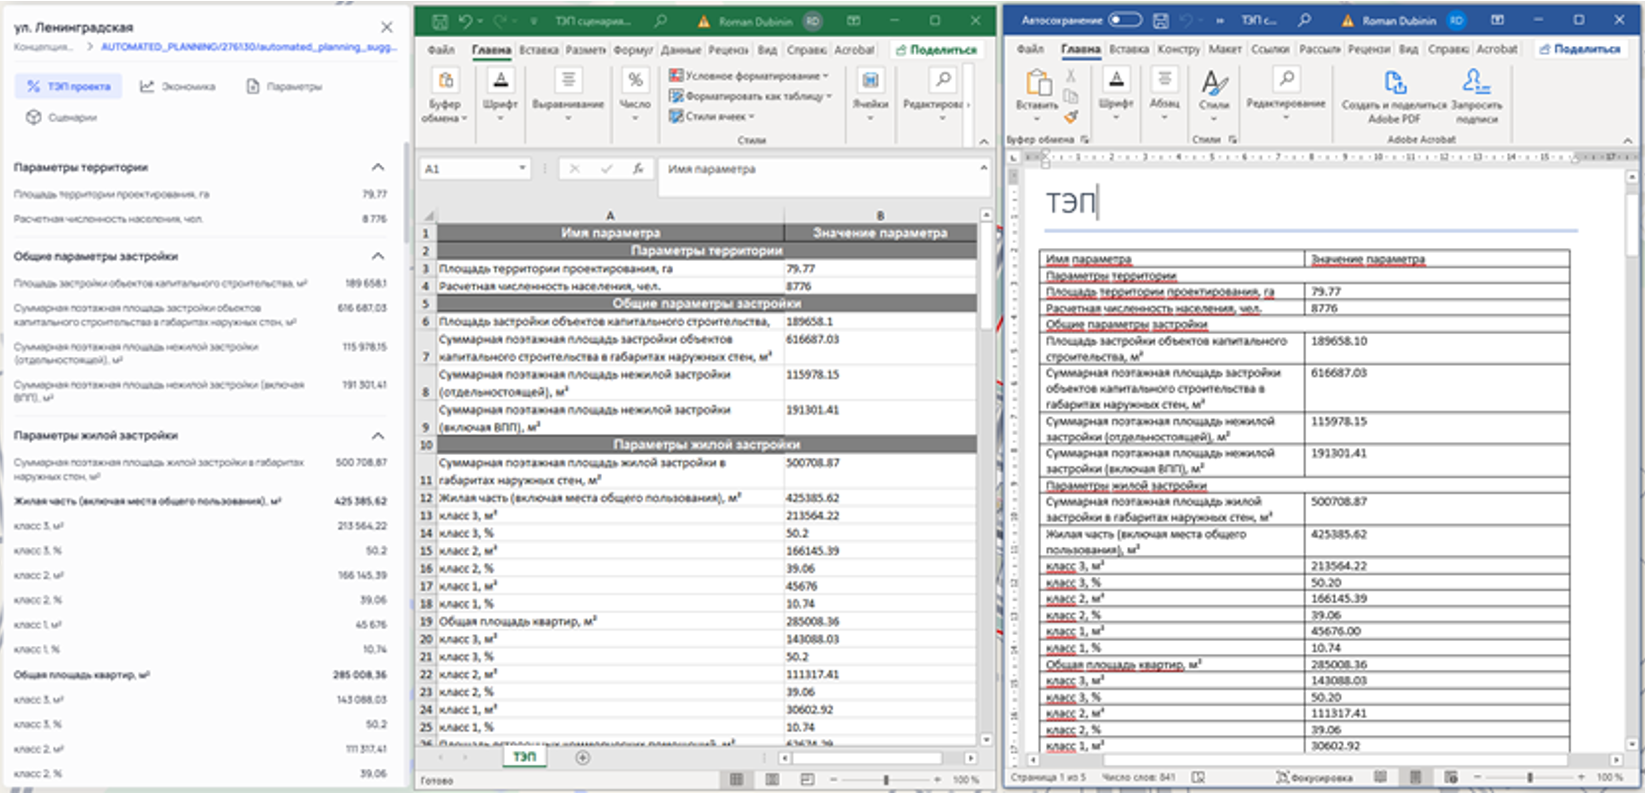Collapse the Excel ribbon with chevron
This screenshot has width=1645, height=793.
984,141
